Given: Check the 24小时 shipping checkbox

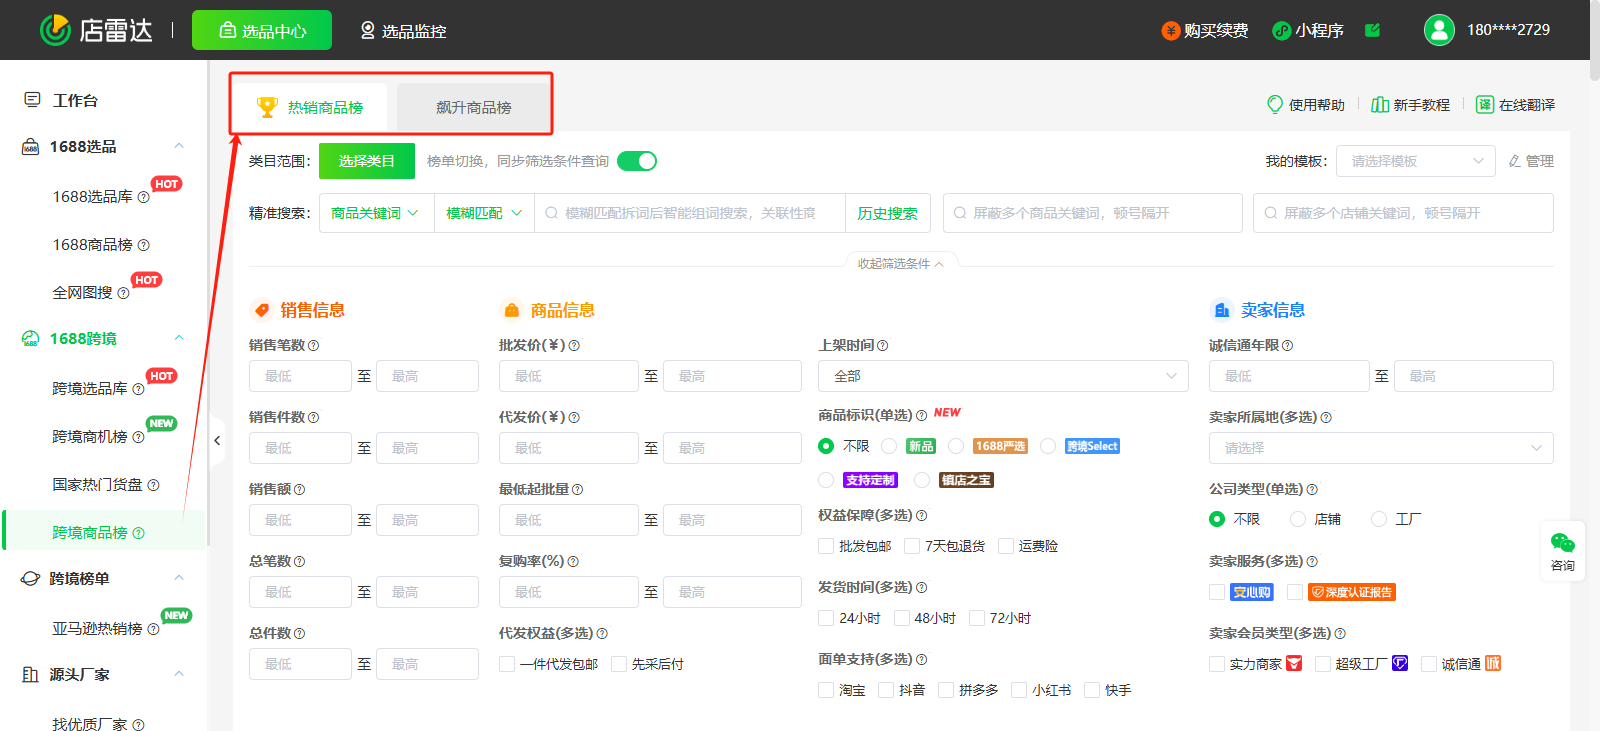Looking at the screenshot, I should [826, 618].
